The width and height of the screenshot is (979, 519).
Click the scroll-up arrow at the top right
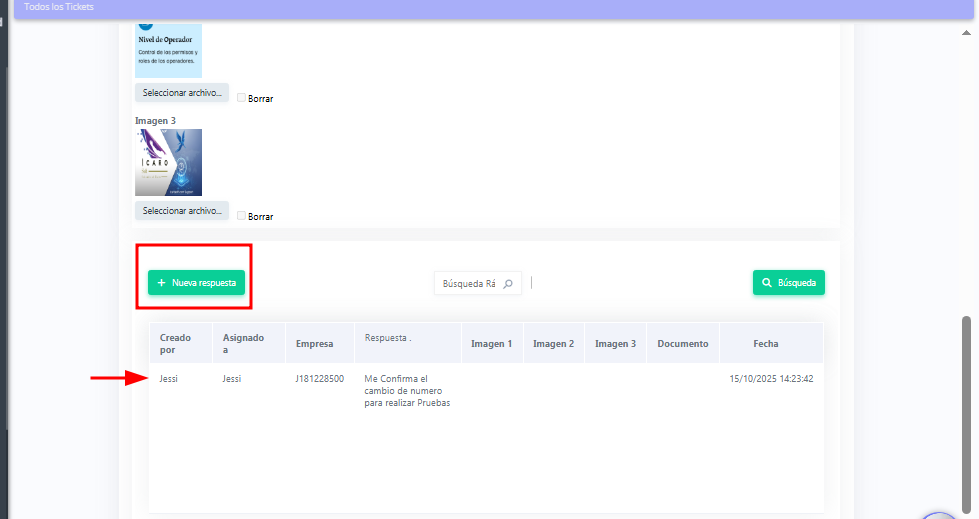point(966,31)
